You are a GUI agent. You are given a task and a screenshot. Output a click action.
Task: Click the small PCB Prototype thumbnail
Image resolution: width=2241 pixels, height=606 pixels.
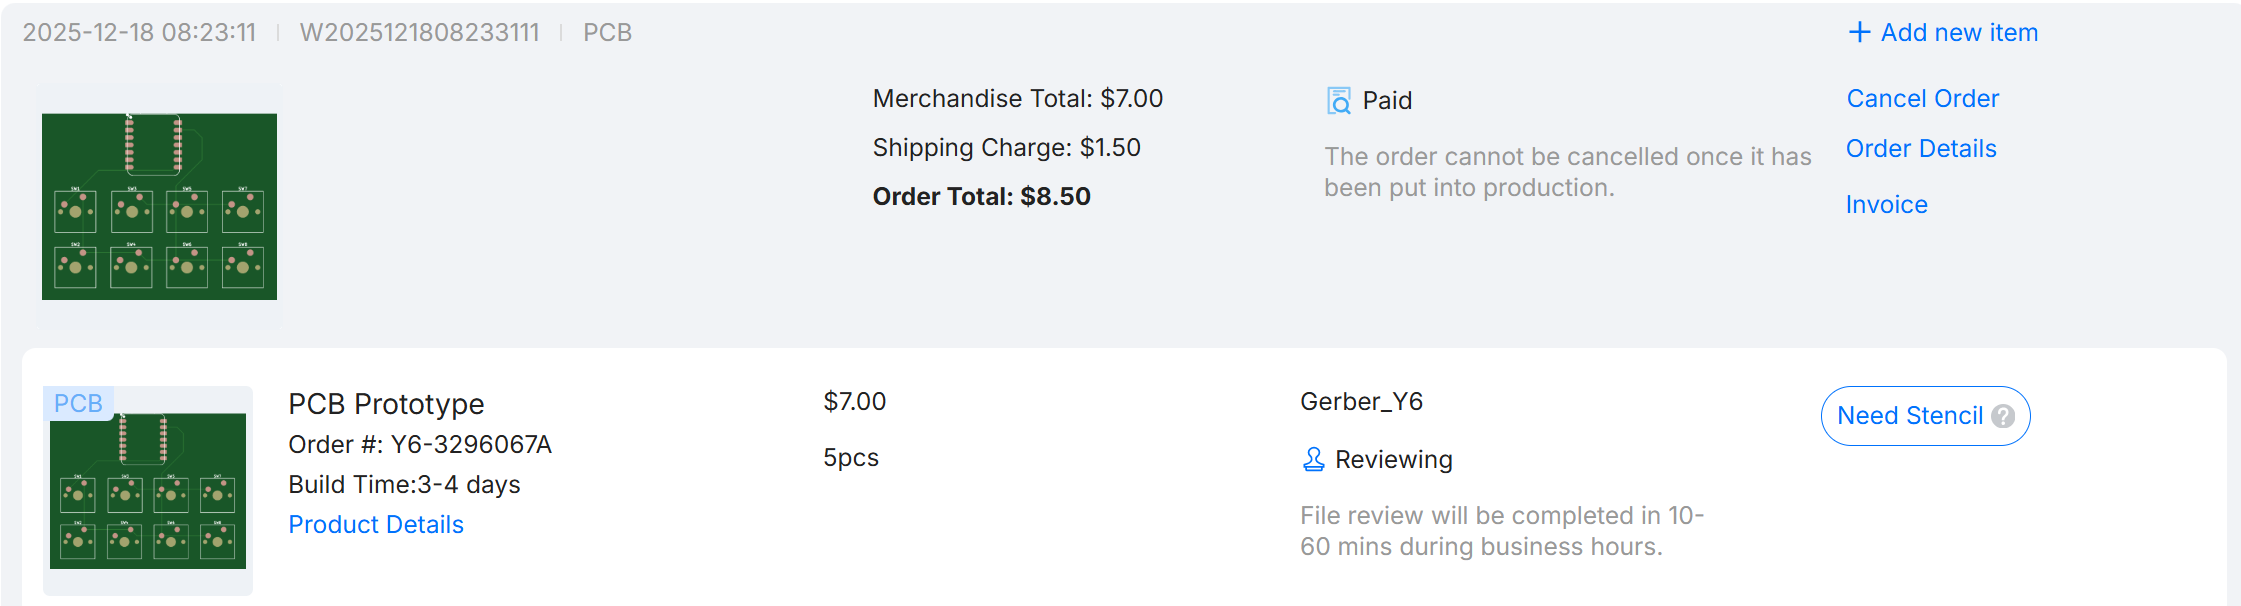(148, 491)
